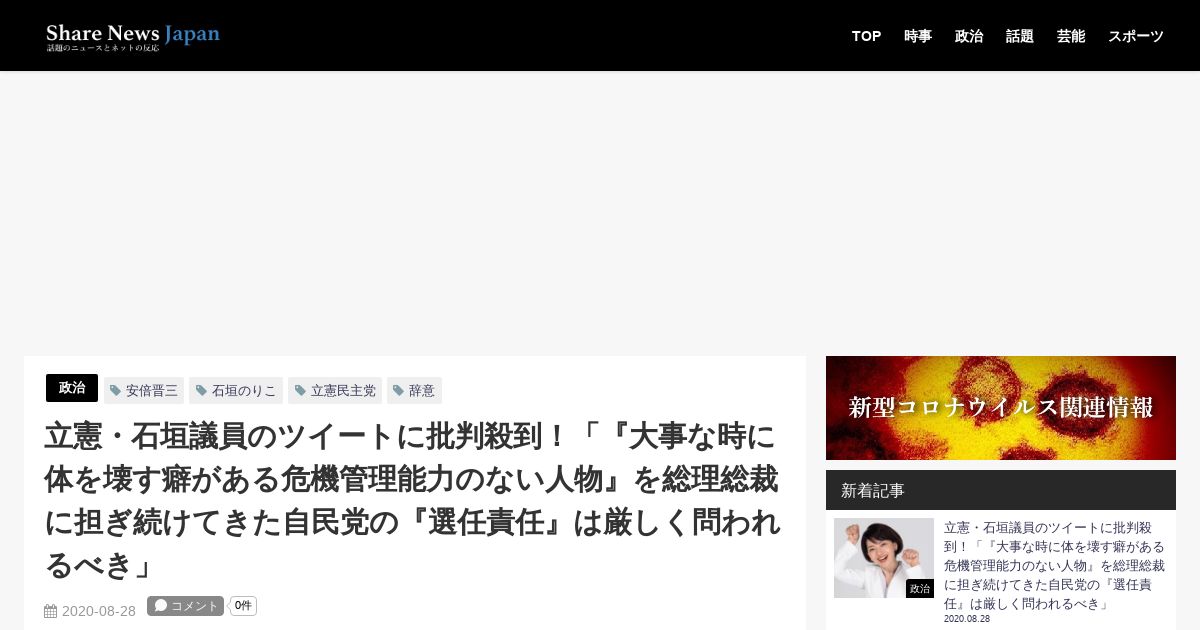This screenshot has height=630, width=1200.
Task: Click the tag icon beside 辞意
Action: 399,391
